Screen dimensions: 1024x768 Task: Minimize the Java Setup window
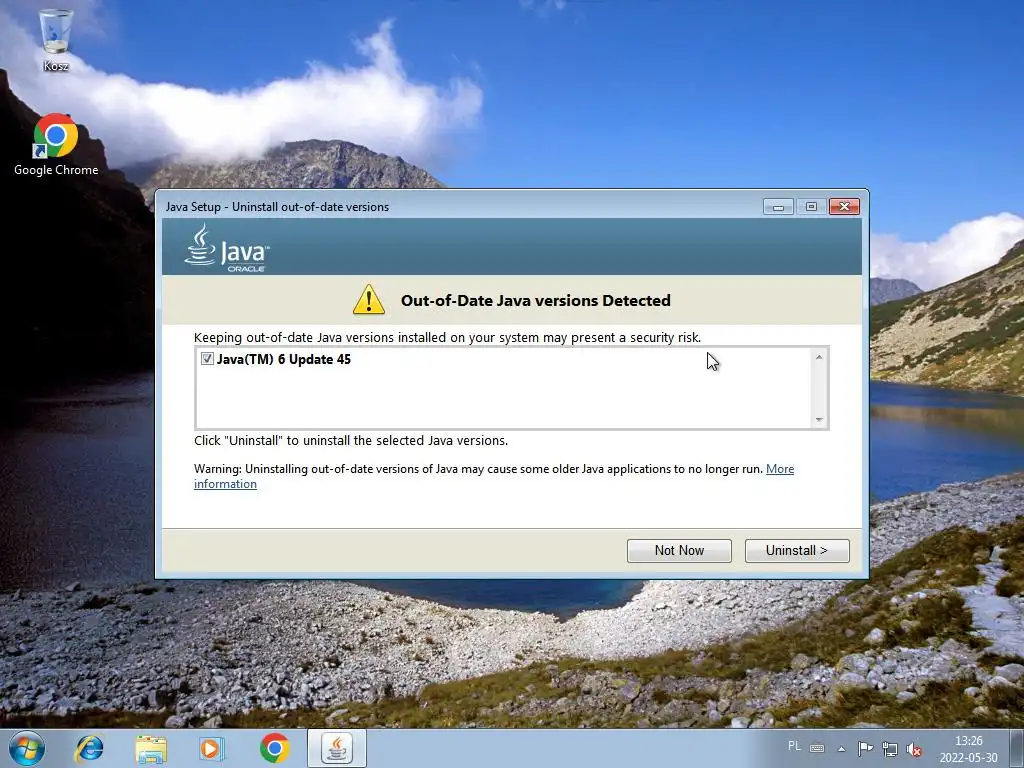click(778, 206)
